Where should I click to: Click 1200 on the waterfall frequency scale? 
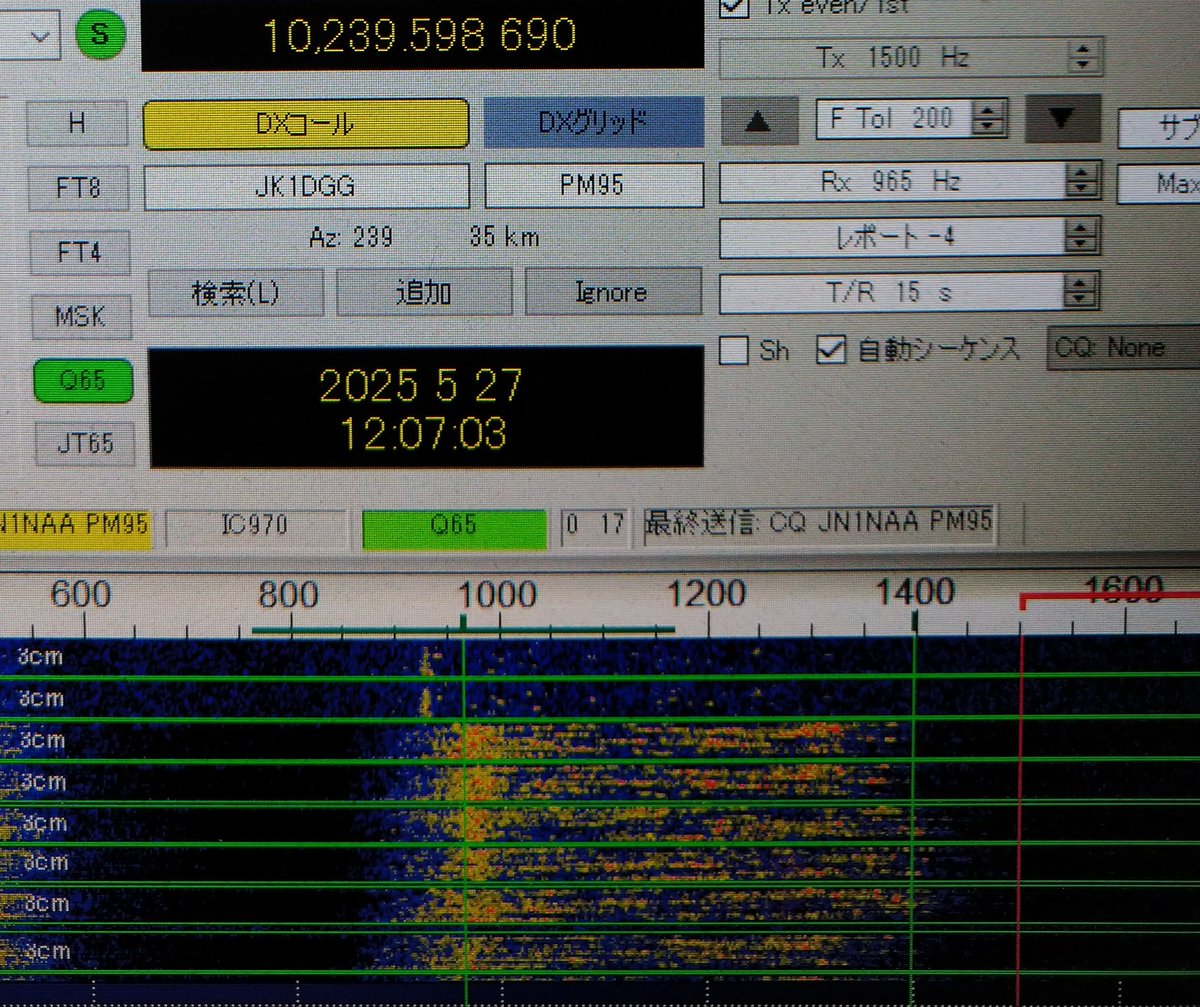(707, 594)
